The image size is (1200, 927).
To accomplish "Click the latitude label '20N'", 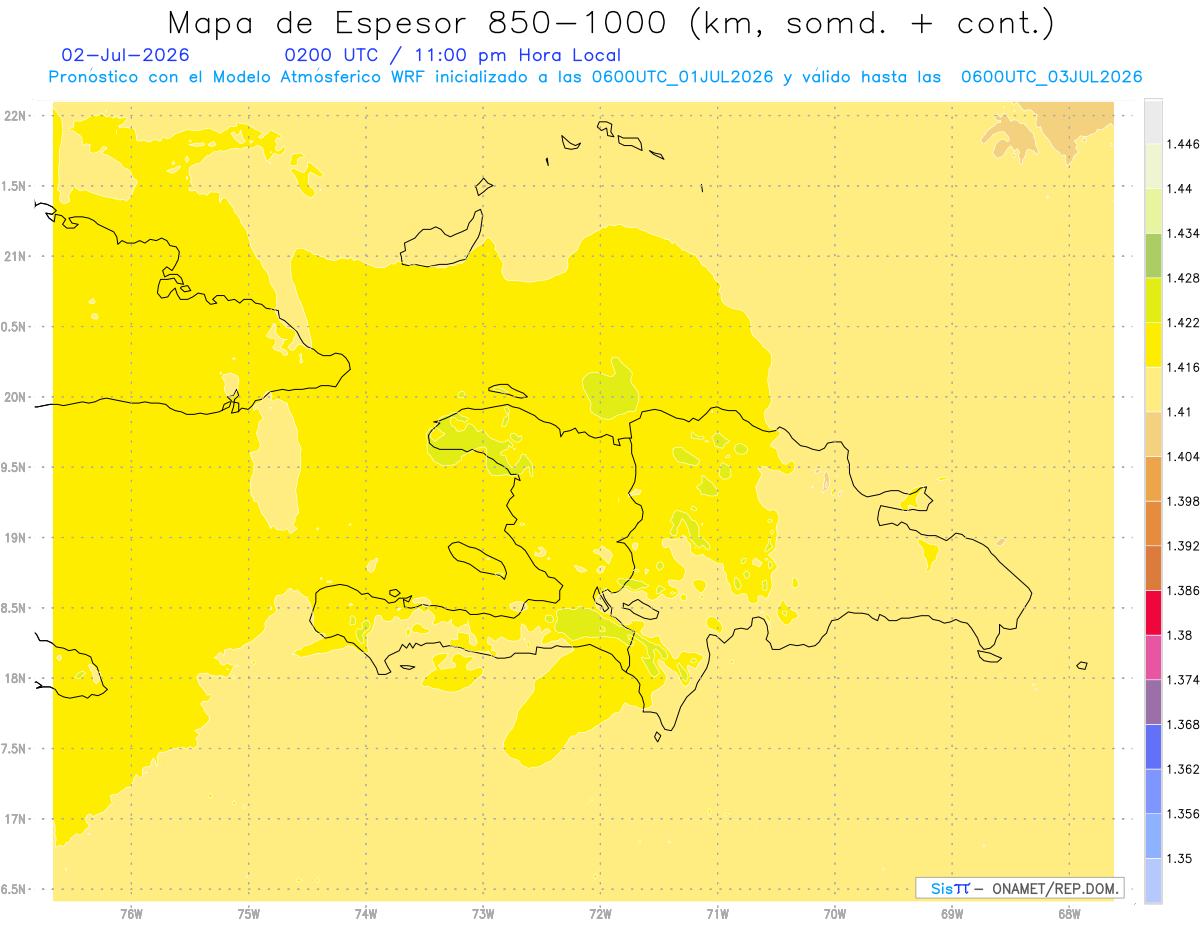I will coord(16,397).
